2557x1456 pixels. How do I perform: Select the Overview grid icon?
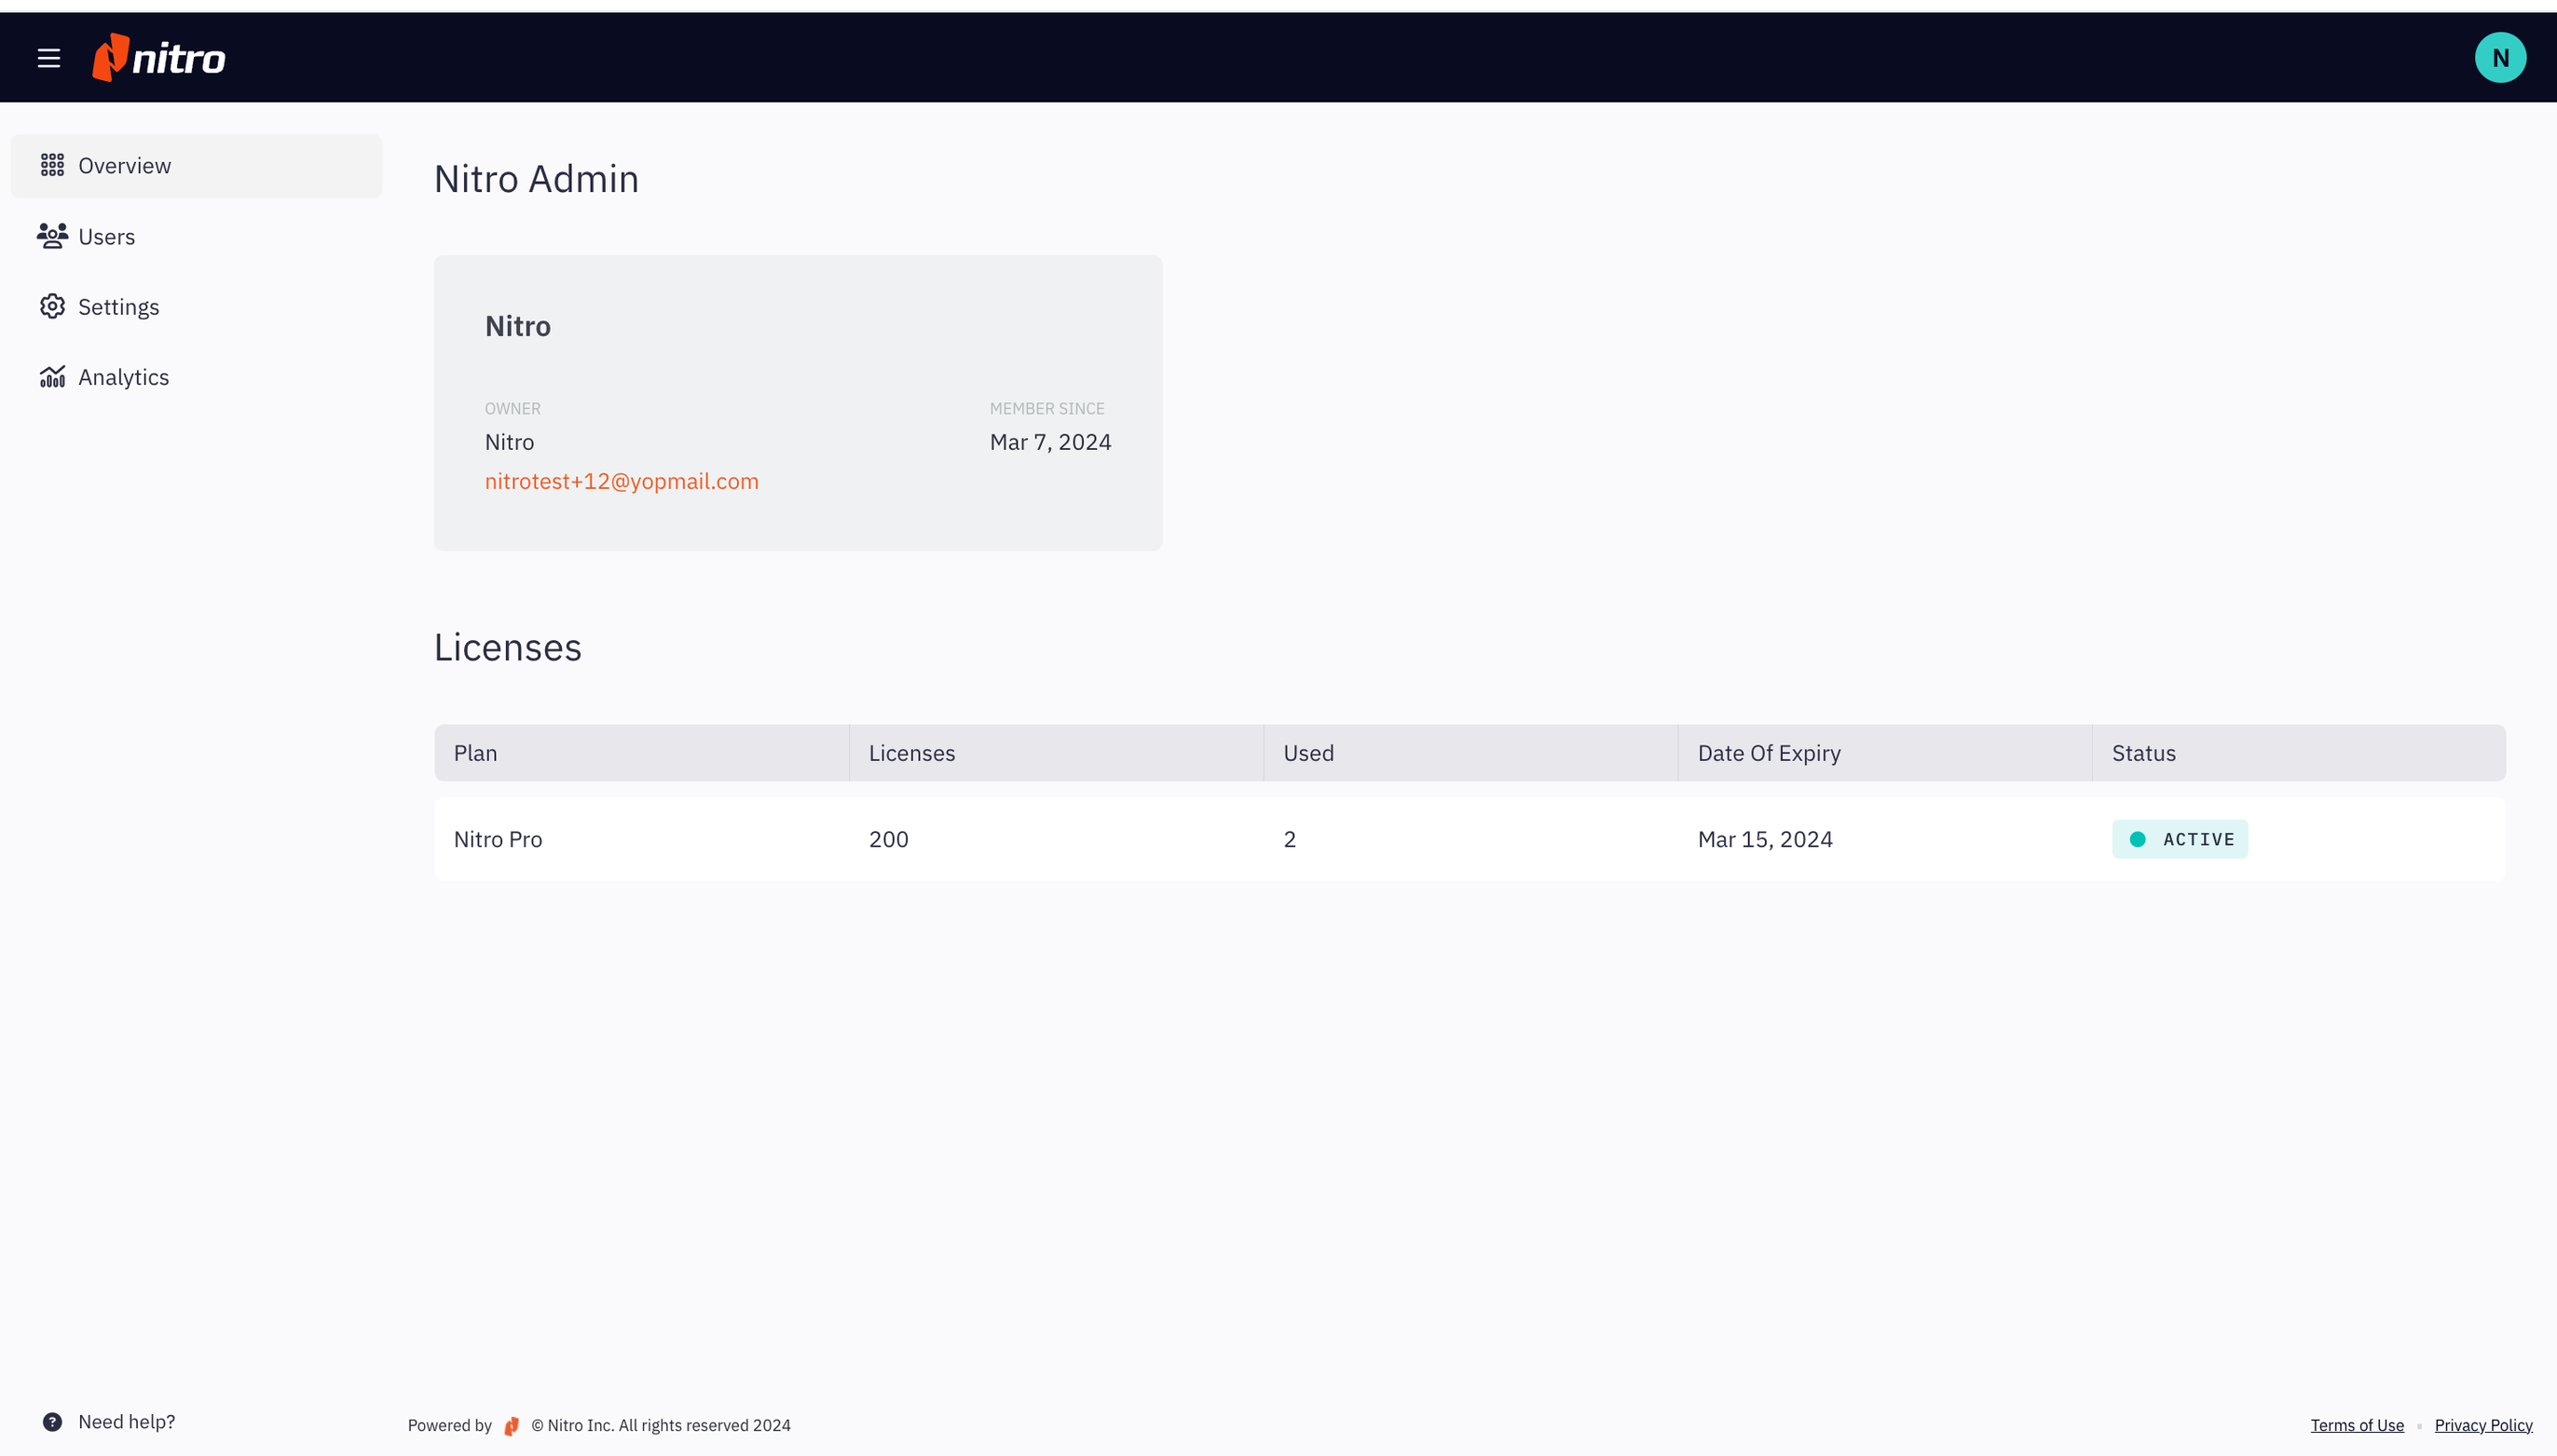tap(52, 165)
